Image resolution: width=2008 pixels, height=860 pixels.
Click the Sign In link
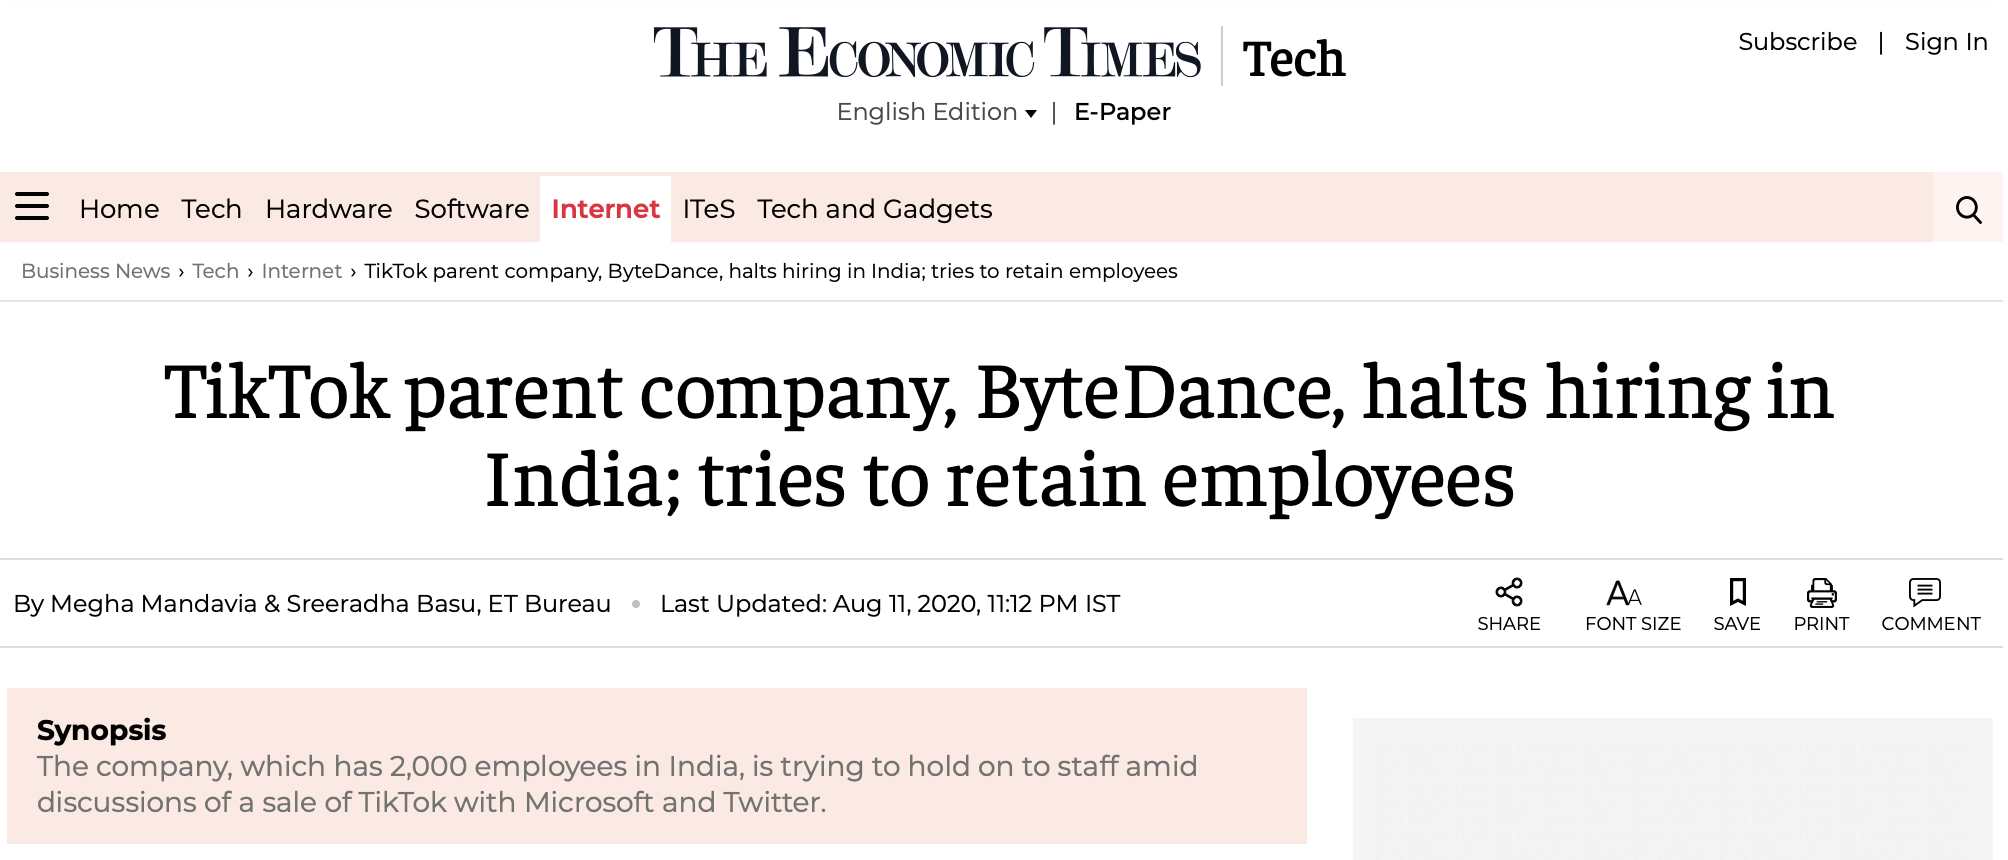point(1945,42)
